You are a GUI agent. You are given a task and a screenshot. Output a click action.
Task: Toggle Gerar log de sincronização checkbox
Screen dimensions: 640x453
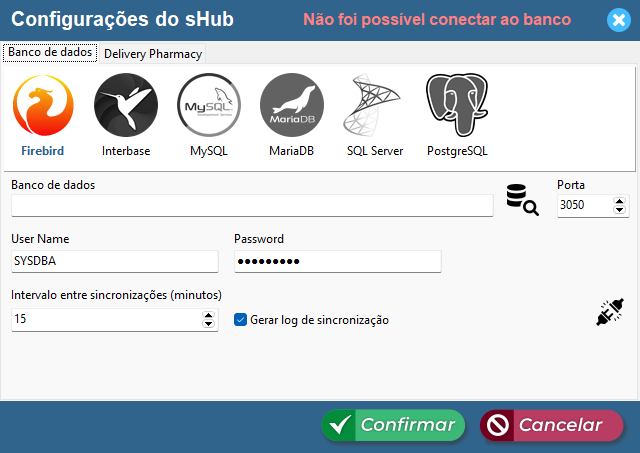tap(240, 320)
